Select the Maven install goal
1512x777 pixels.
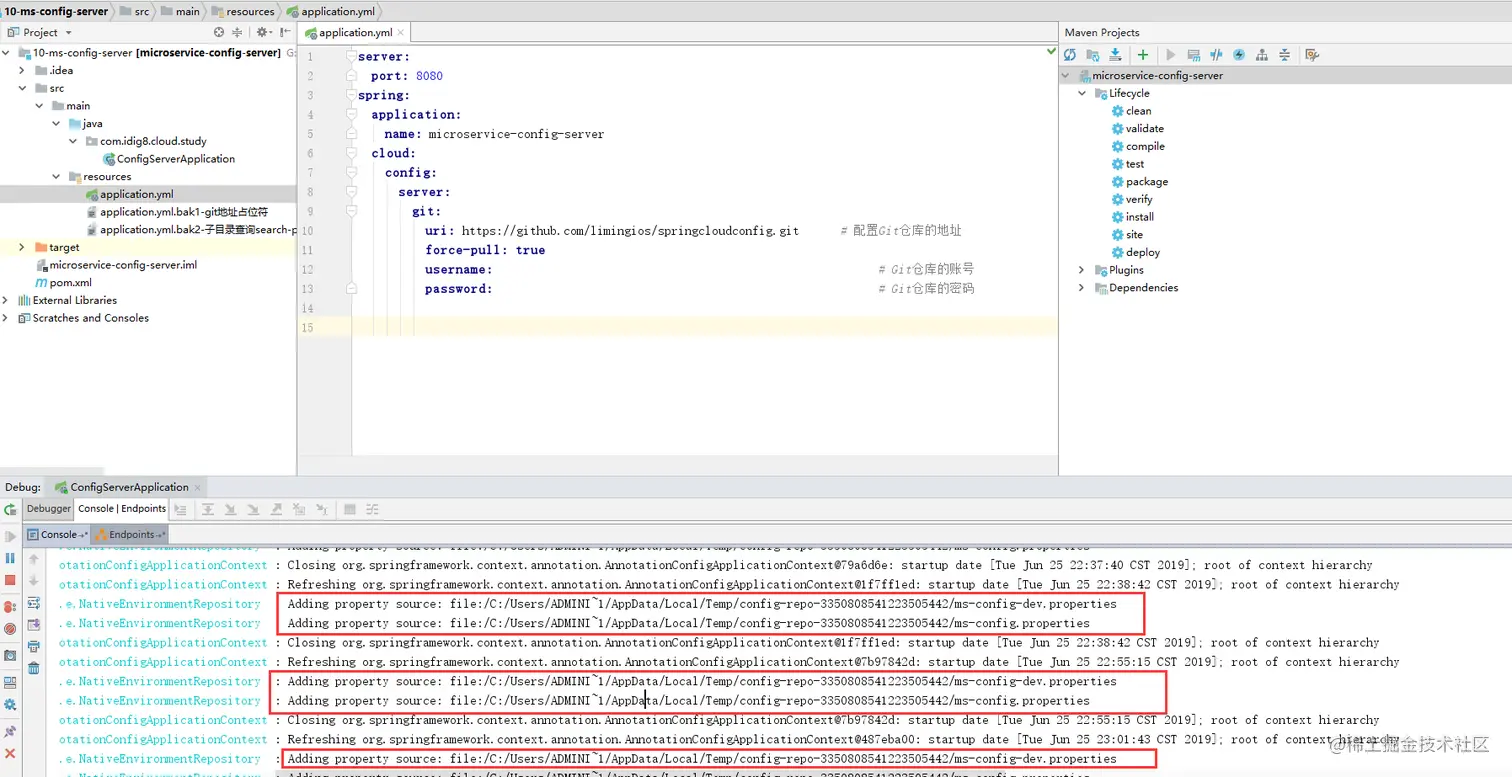click(1140, 217)
